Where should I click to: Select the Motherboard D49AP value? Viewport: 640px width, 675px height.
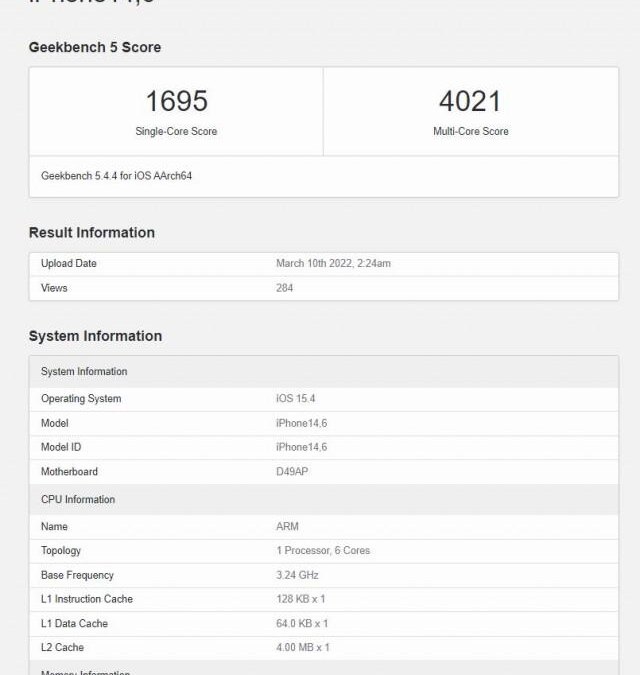292,472
